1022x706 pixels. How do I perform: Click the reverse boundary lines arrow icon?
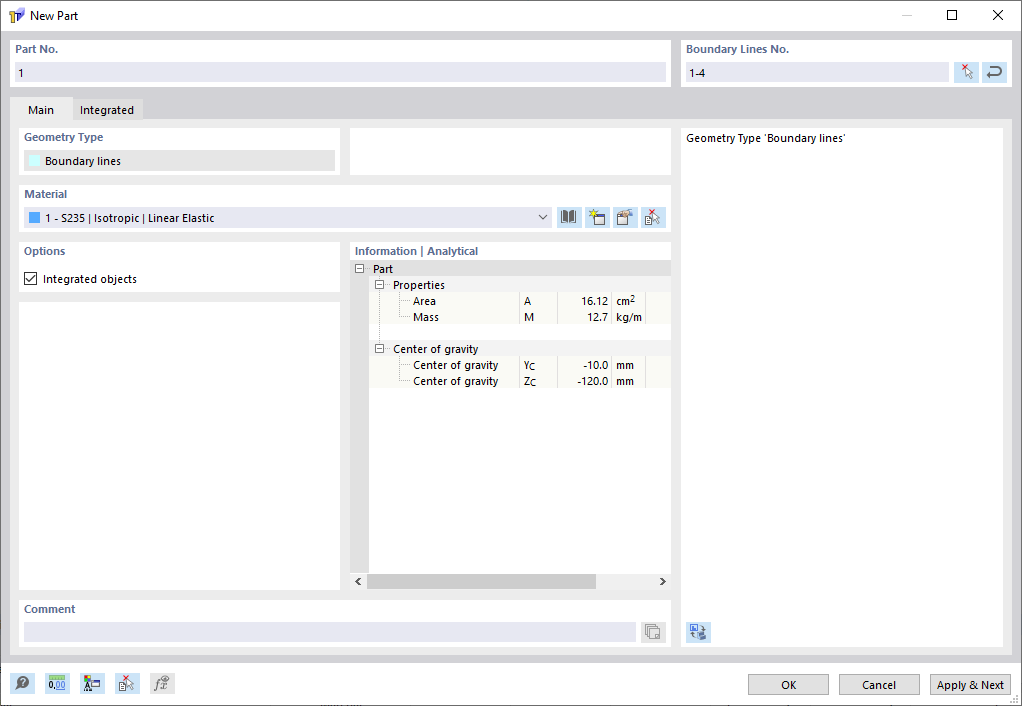click(x=994, y=72)
